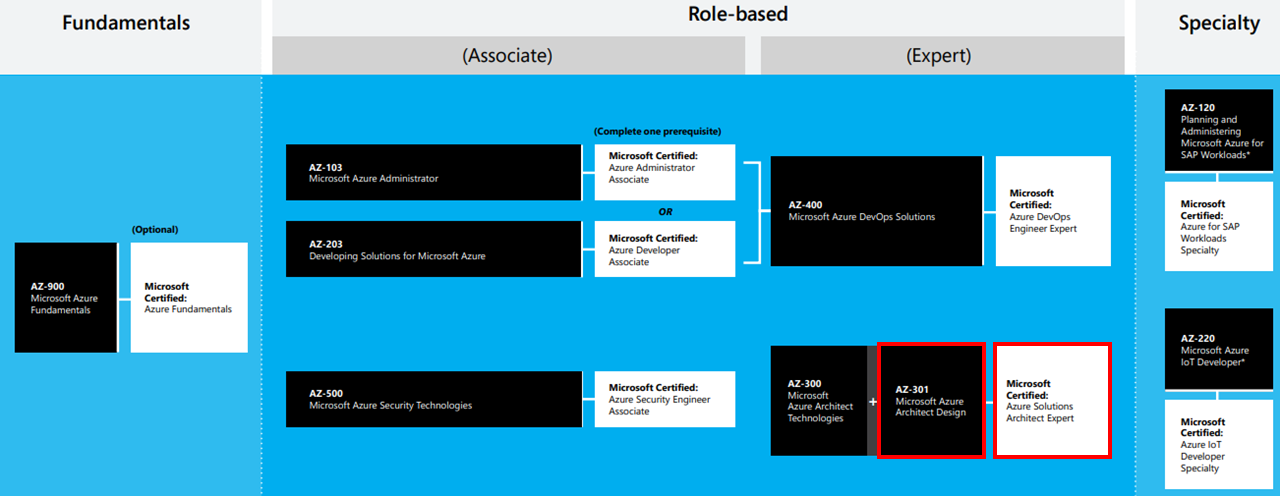Click the Fundamentals column header

point(126,22)
